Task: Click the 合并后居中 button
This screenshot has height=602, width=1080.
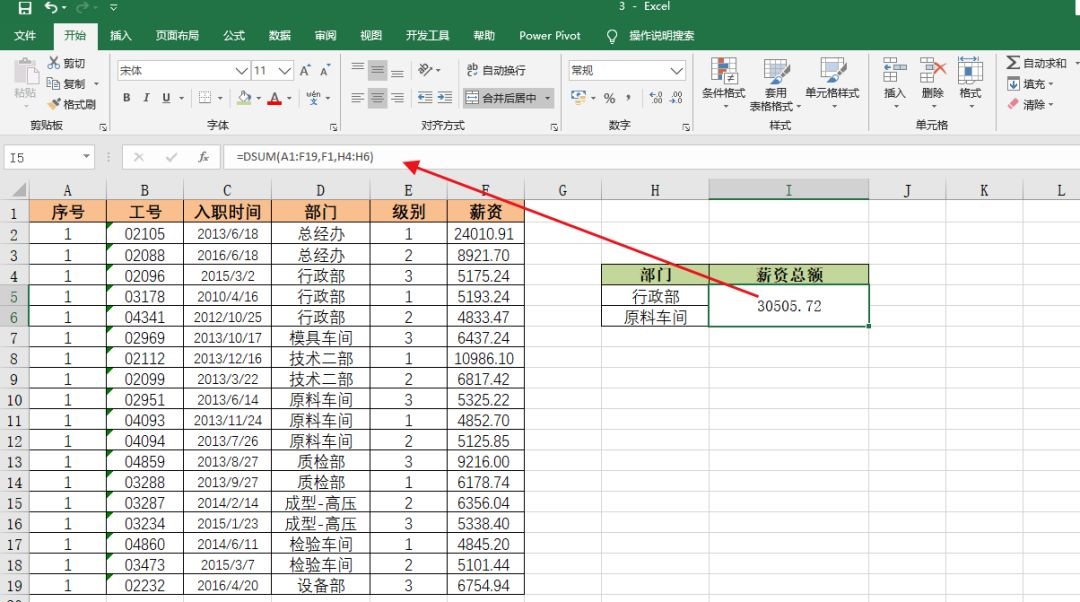Action: [501, 98]
